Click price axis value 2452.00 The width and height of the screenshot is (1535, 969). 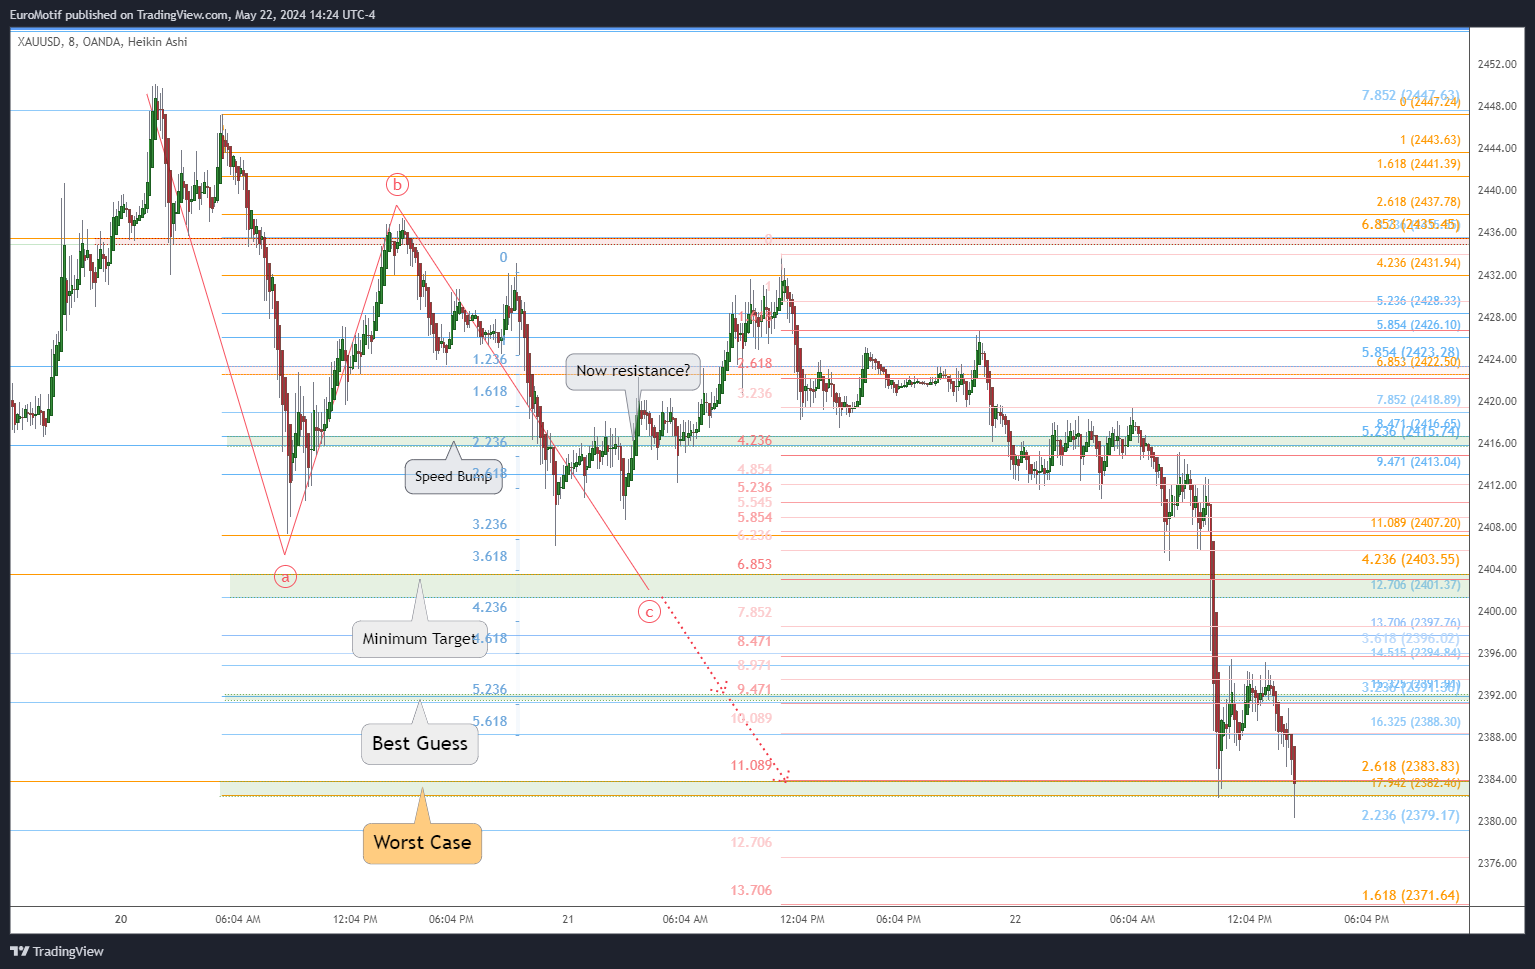pos(1497,64)
